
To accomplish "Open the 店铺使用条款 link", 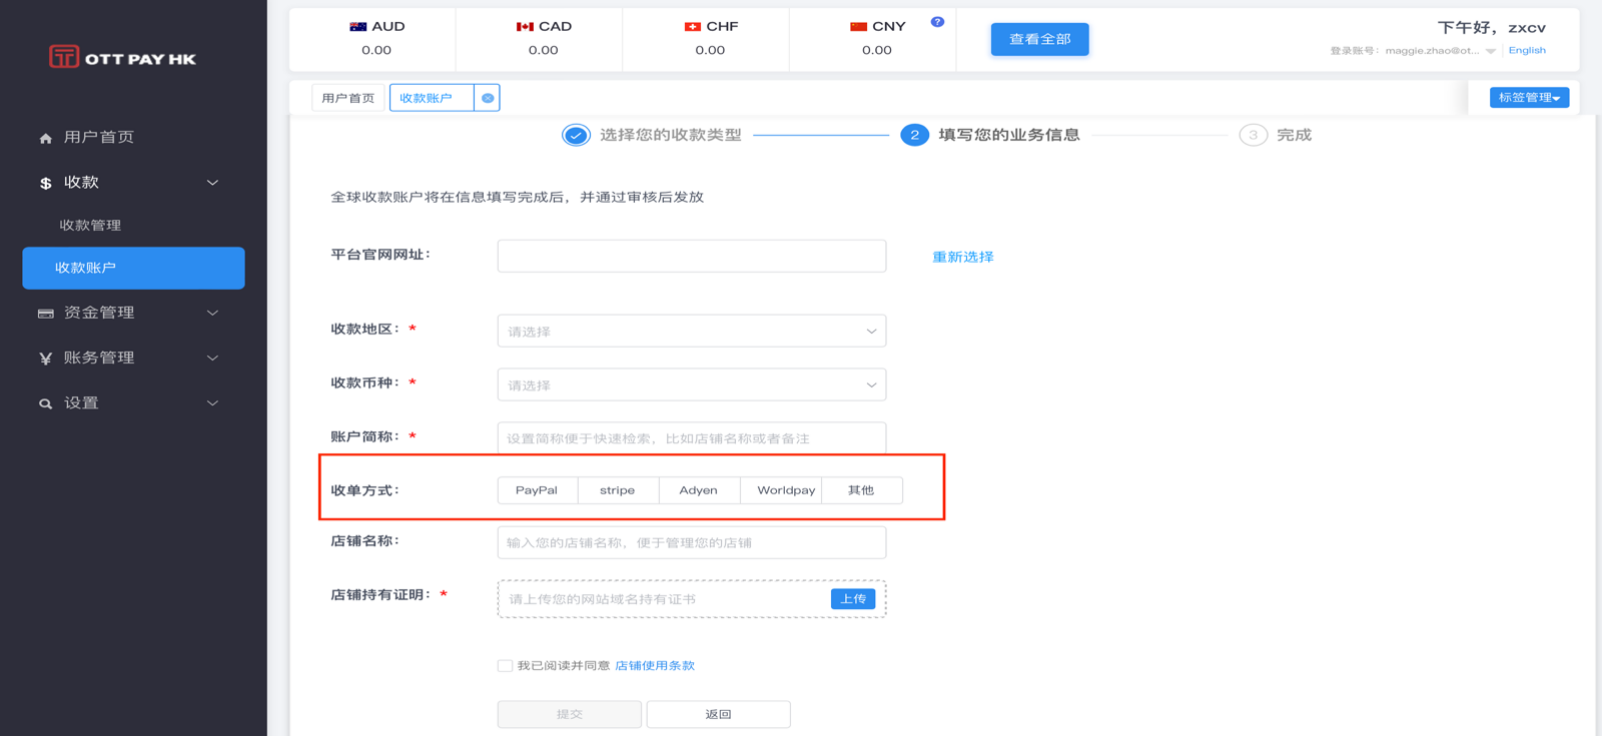I will (655, 666).
